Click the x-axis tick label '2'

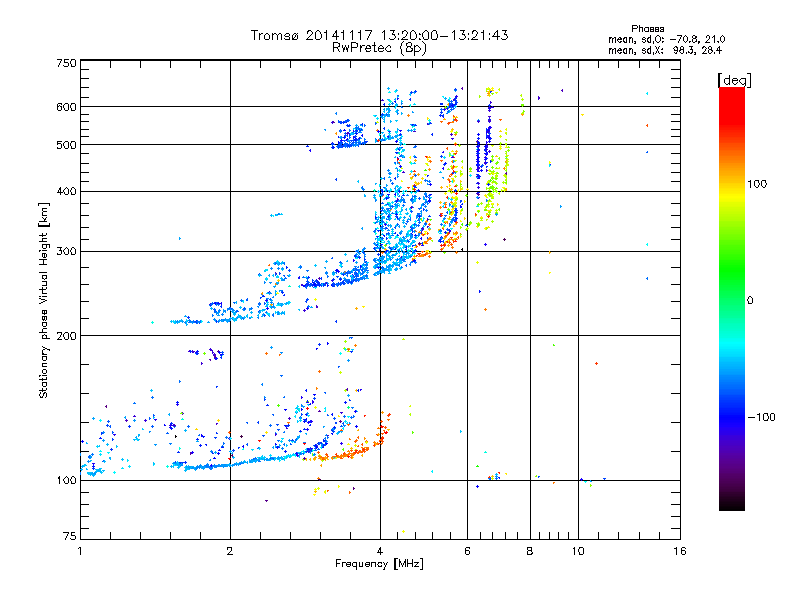pyautogui.click(x=230, y=551)
